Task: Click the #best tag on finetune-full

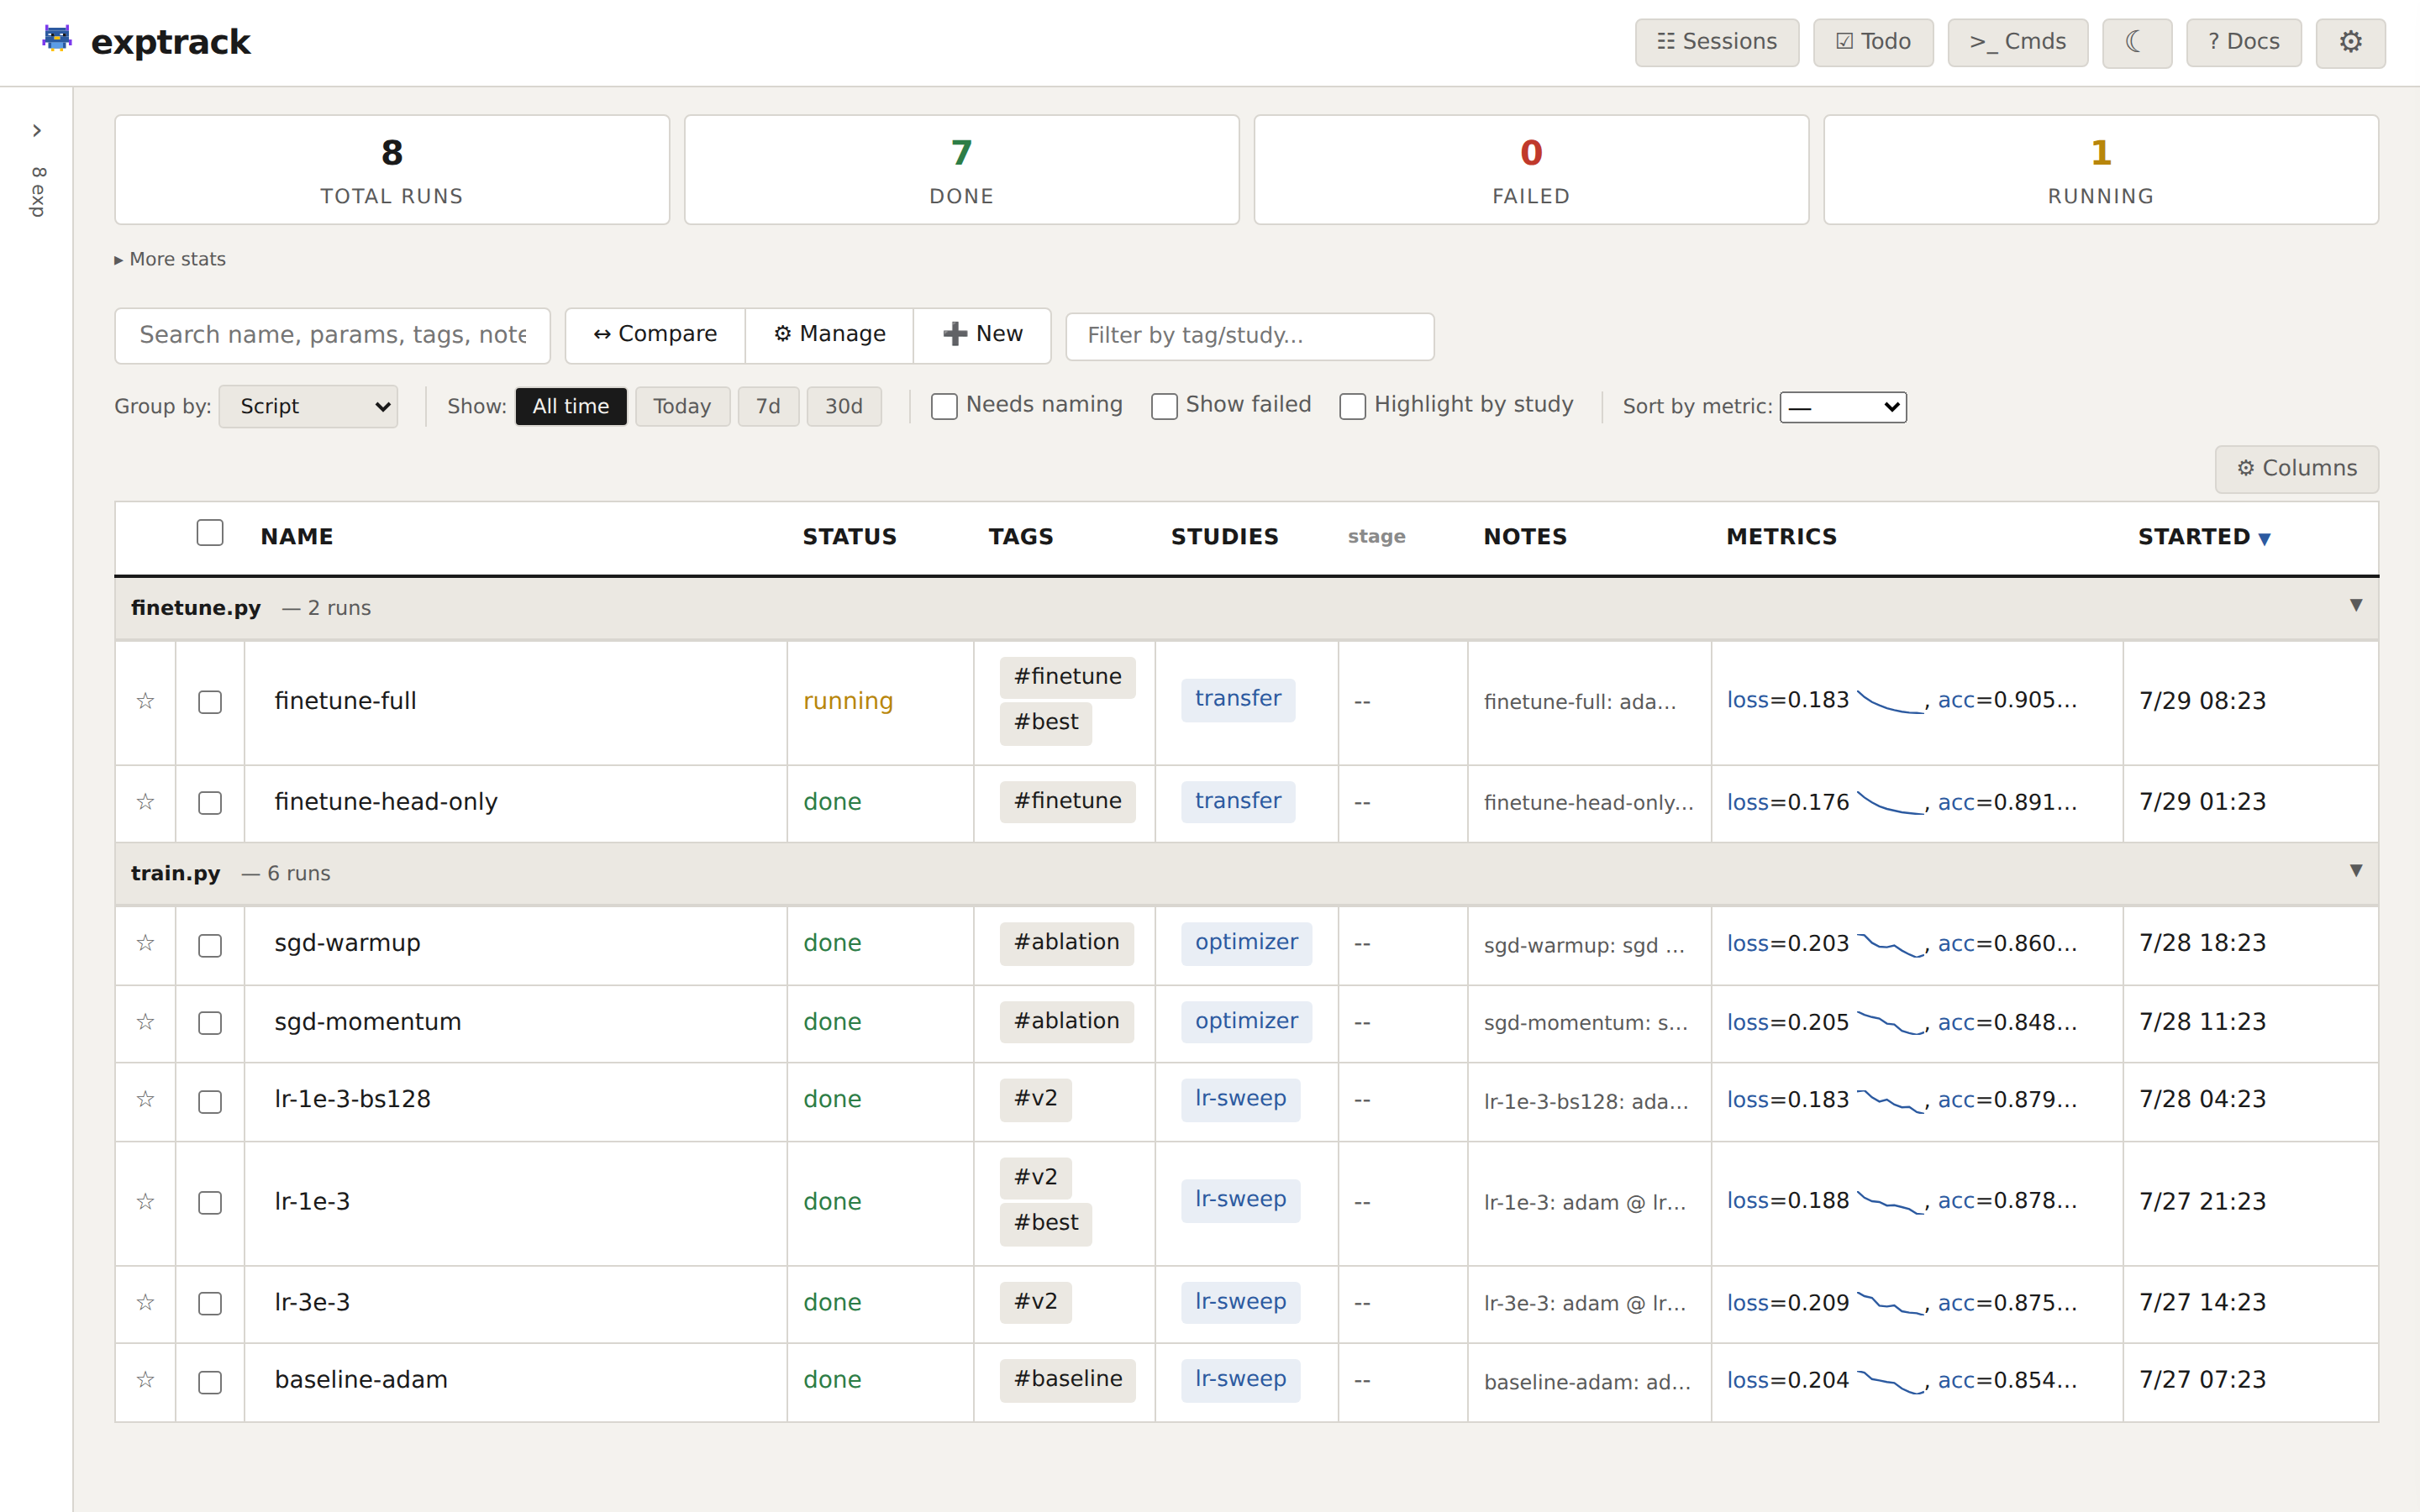Action: point(1045,723)
